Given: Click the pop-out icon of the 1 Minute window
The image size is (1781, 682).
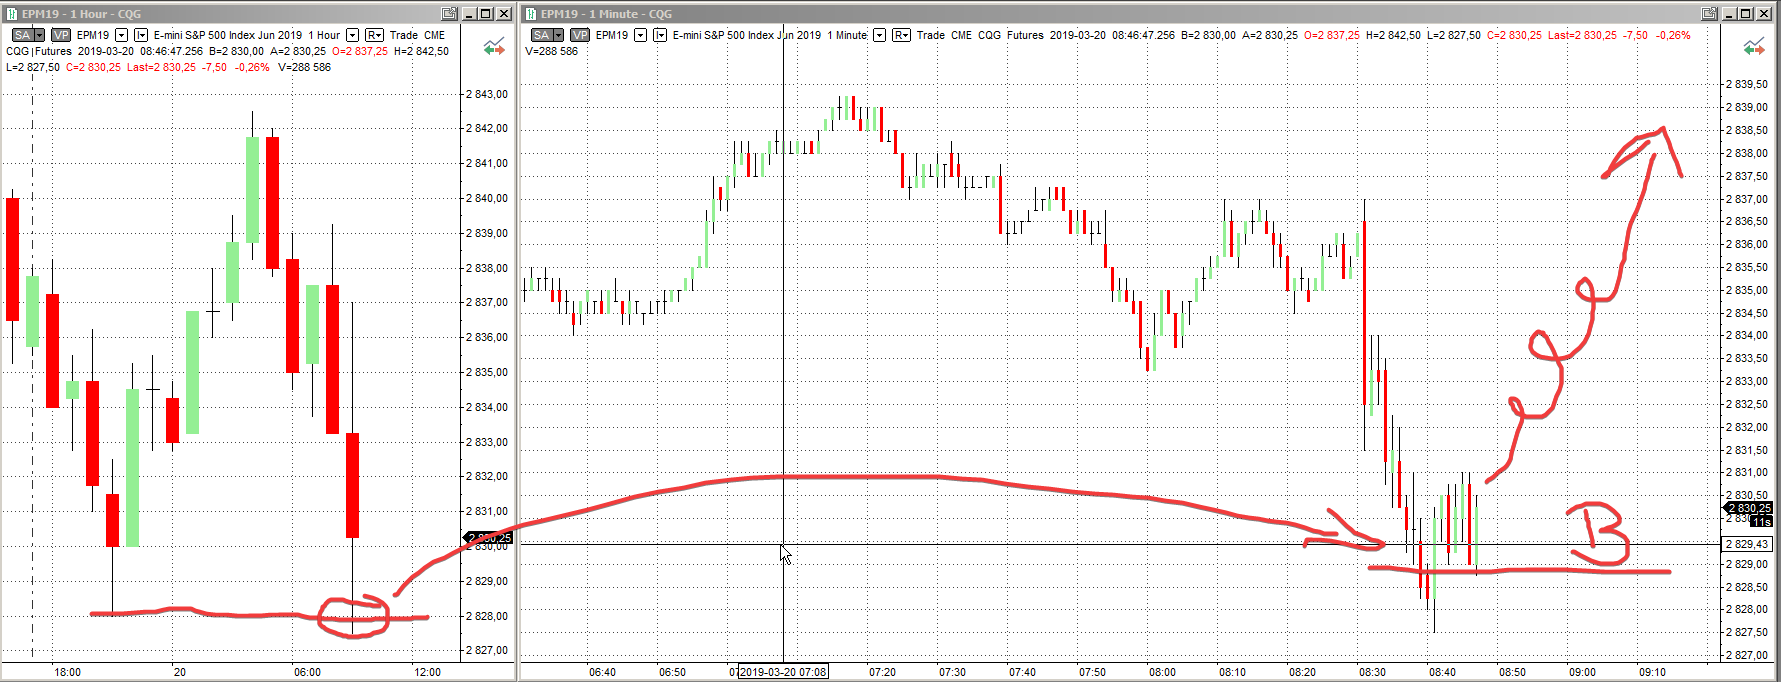Looking at the screenshot, I should tap(1710, 14).
